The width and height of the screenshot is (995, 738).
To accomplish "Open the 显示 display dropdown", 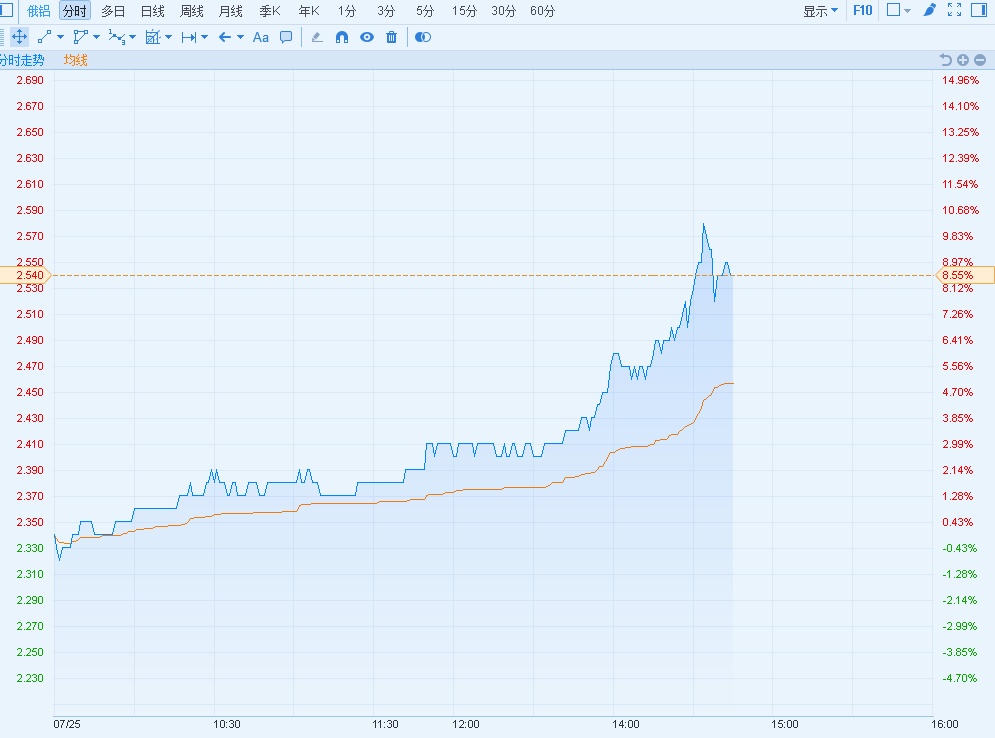I will coord(820,11).
